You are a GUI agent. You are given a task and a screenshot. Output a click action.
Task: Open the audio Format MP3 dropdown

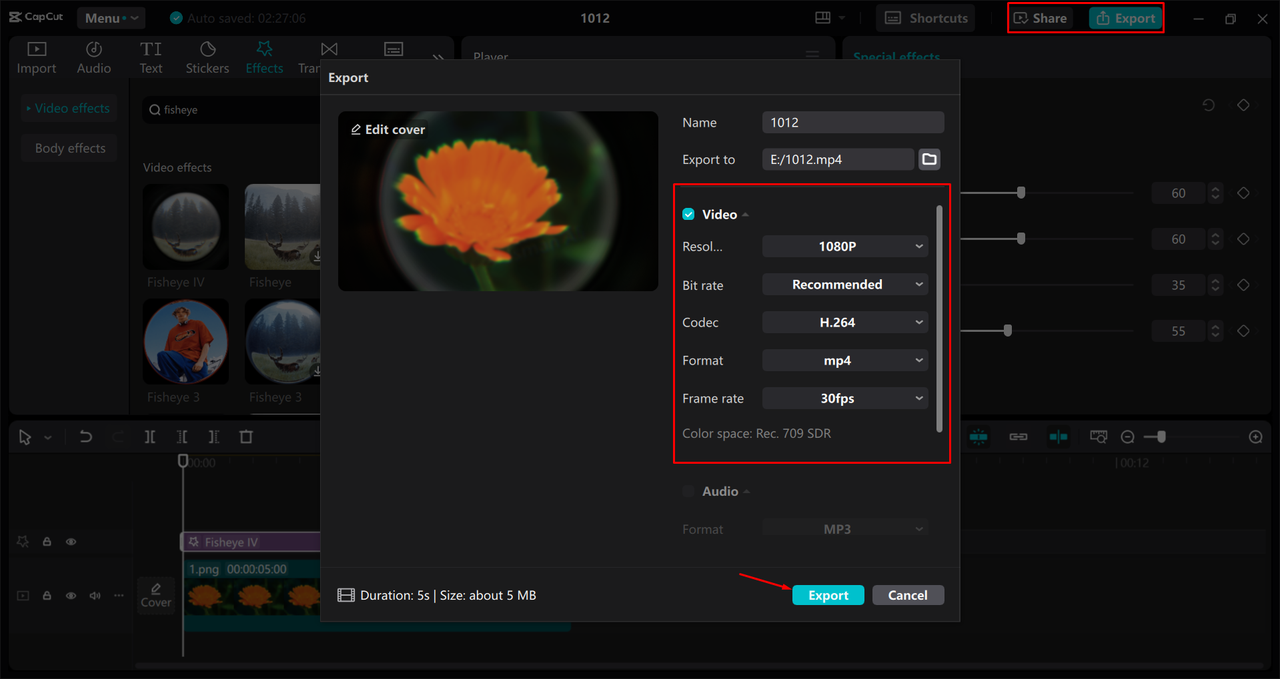coord(845,529)
